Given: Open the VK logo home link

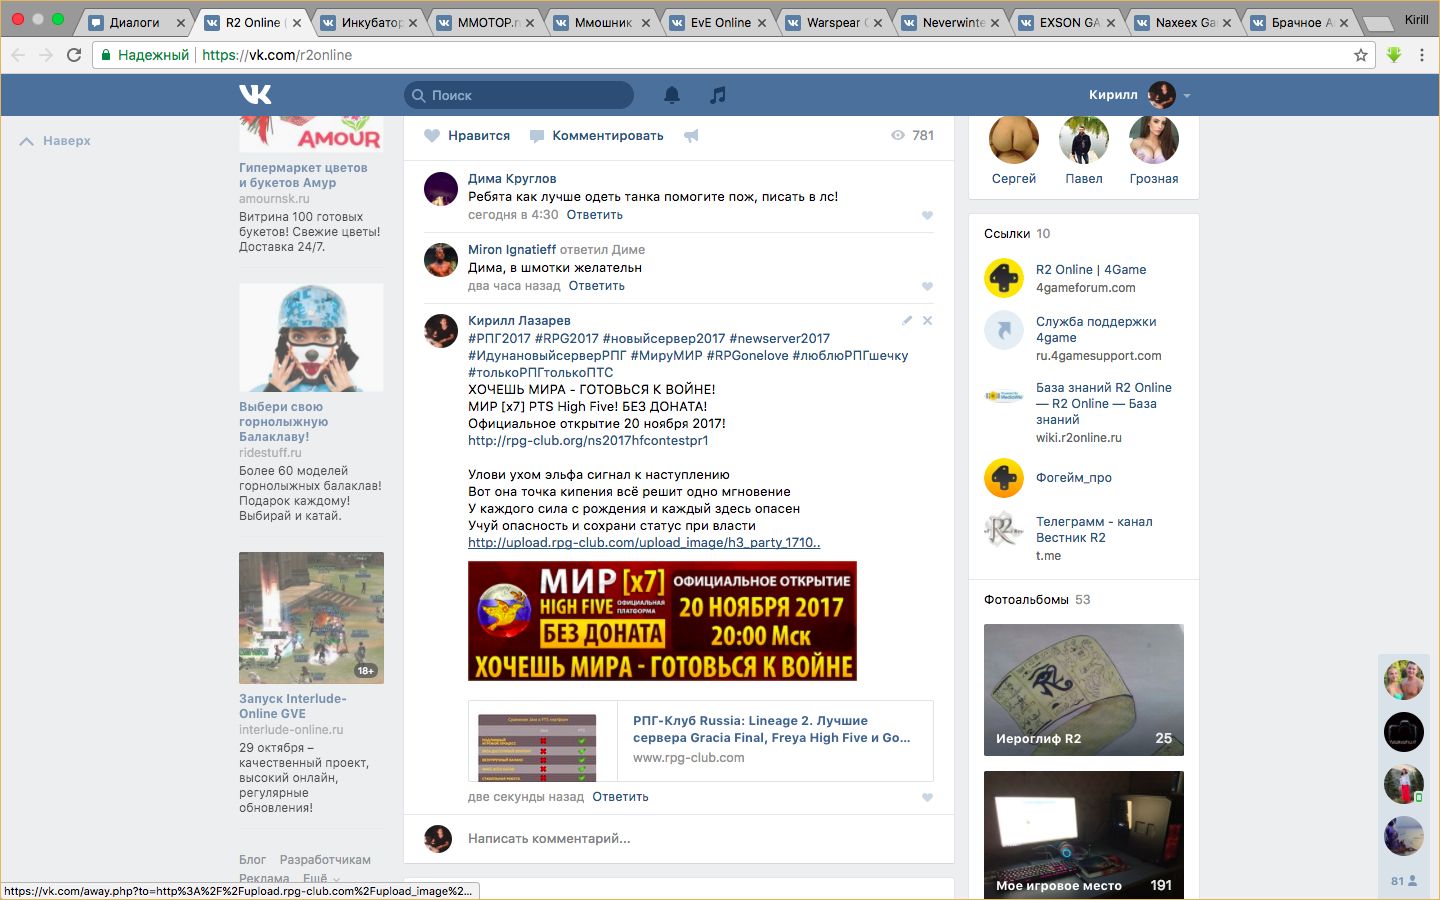Looking at the screenshot, I should click(x=255, y=94).
